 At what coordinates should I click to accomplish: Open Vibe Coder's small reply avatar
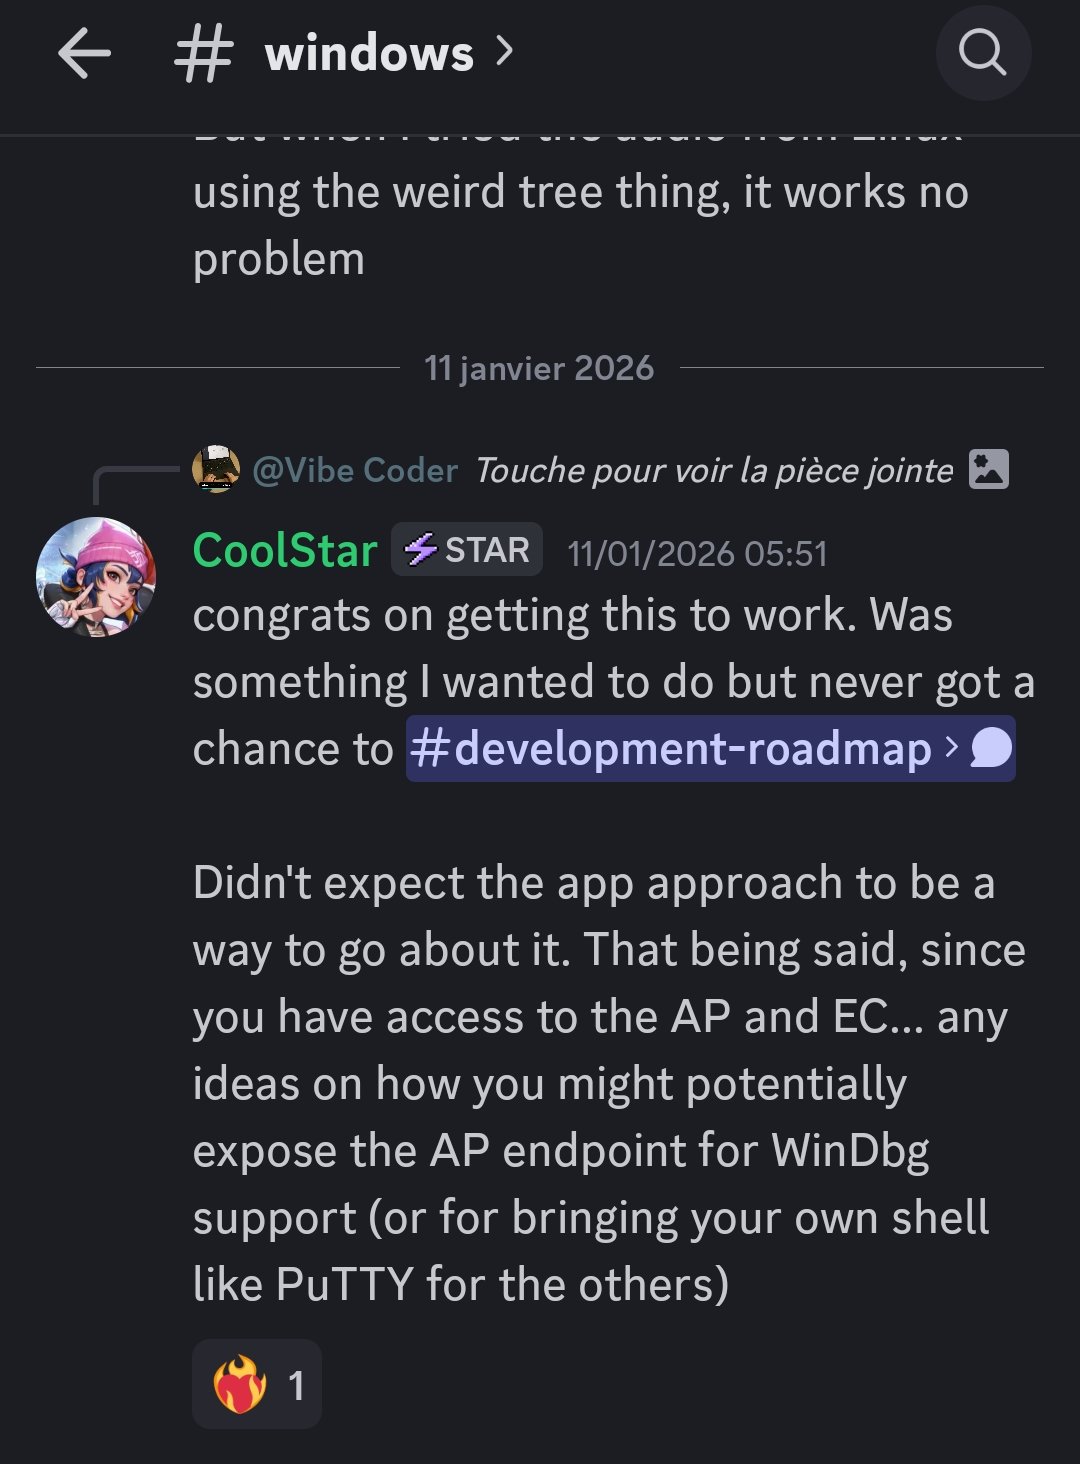tap(216, 469)
